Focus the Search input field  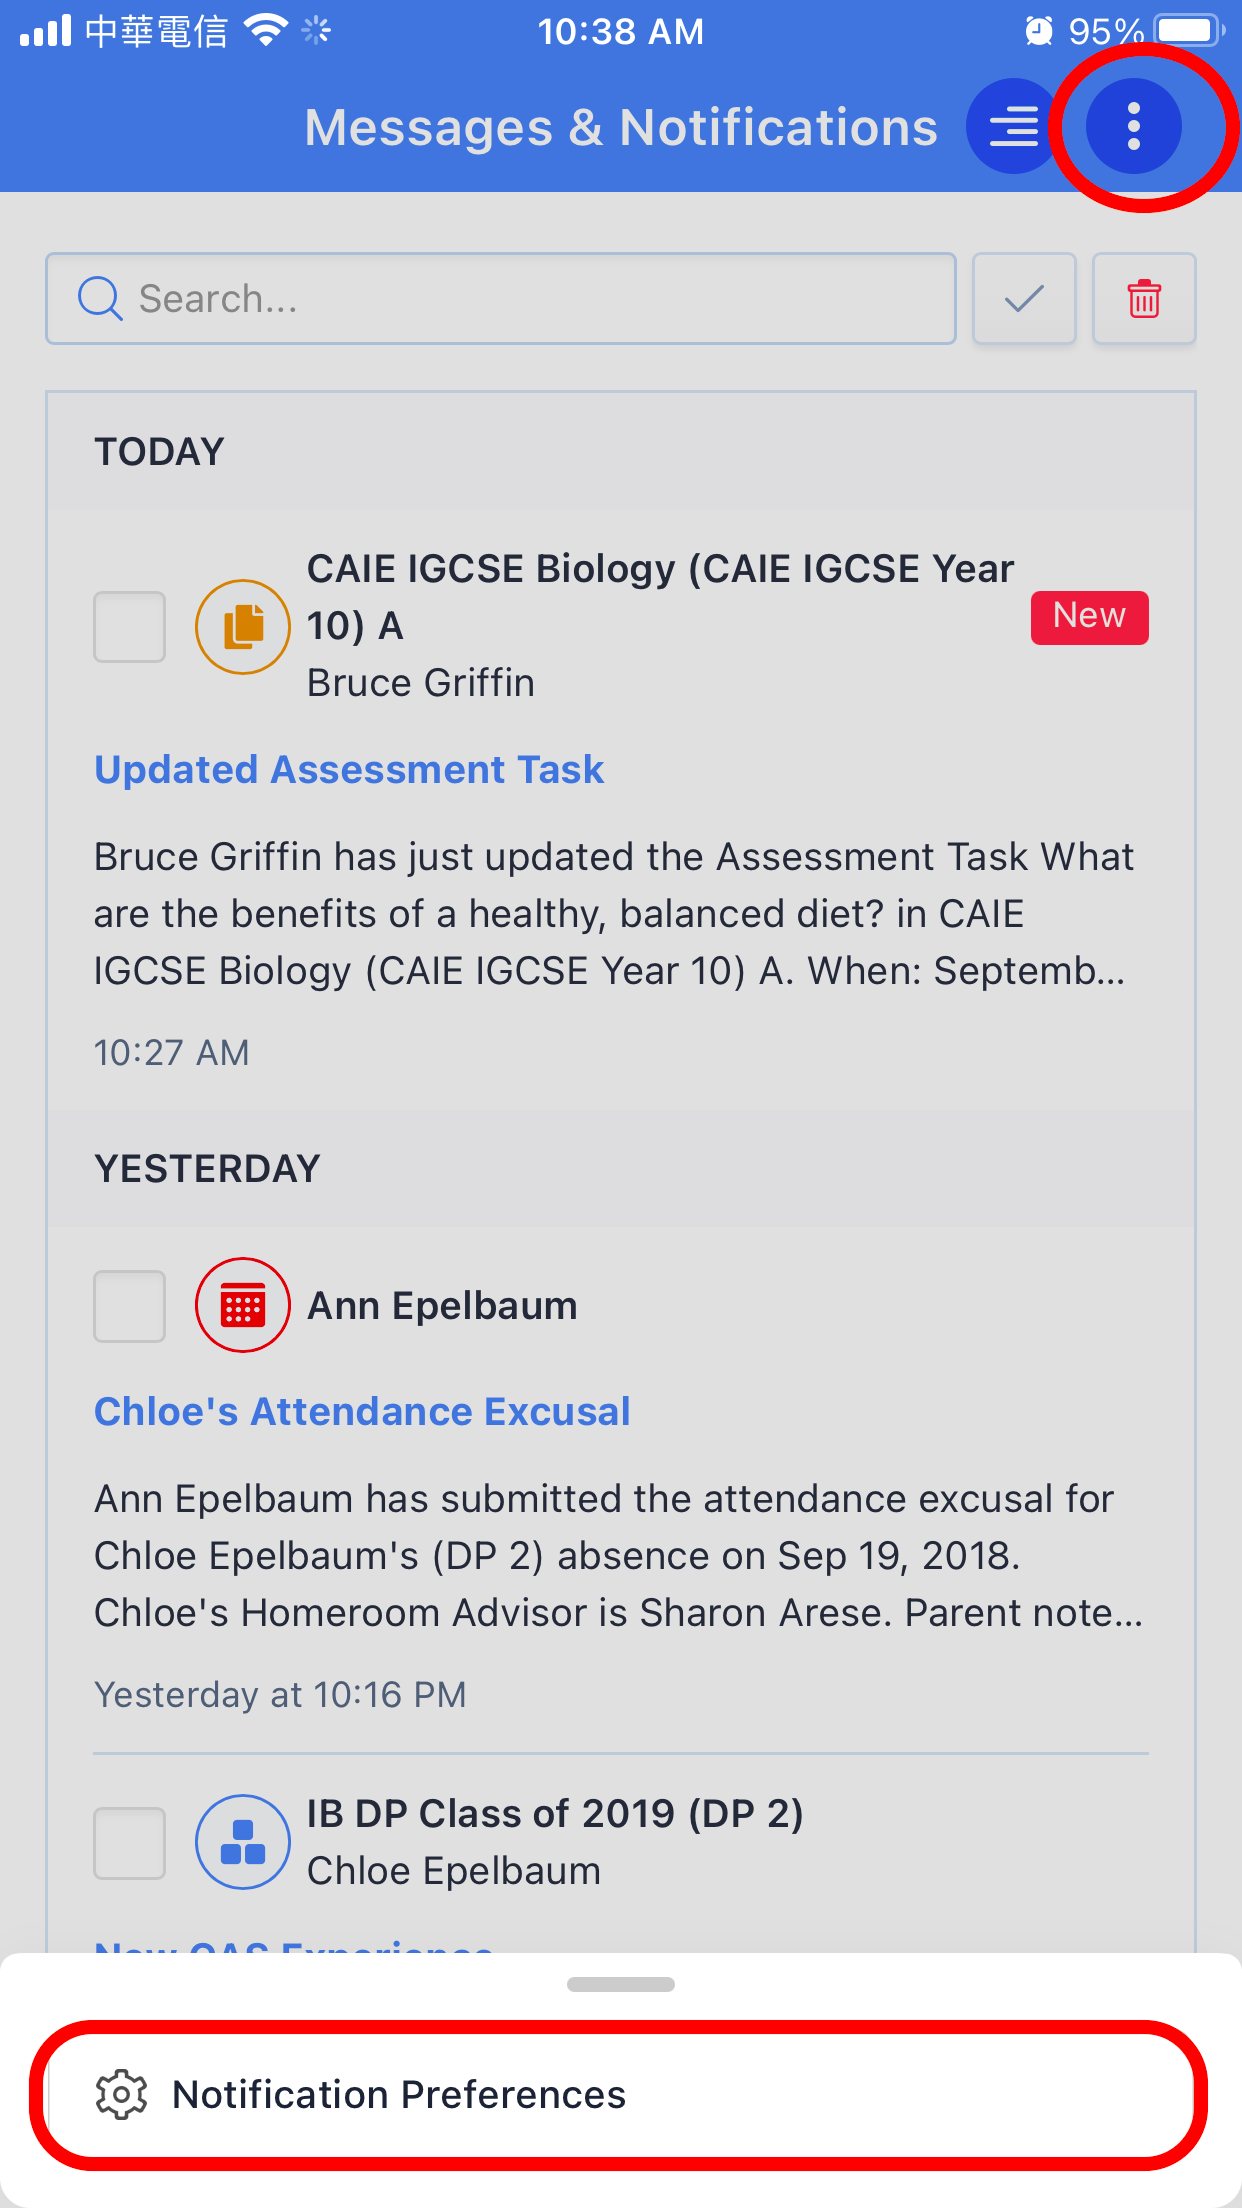(501, 299)
